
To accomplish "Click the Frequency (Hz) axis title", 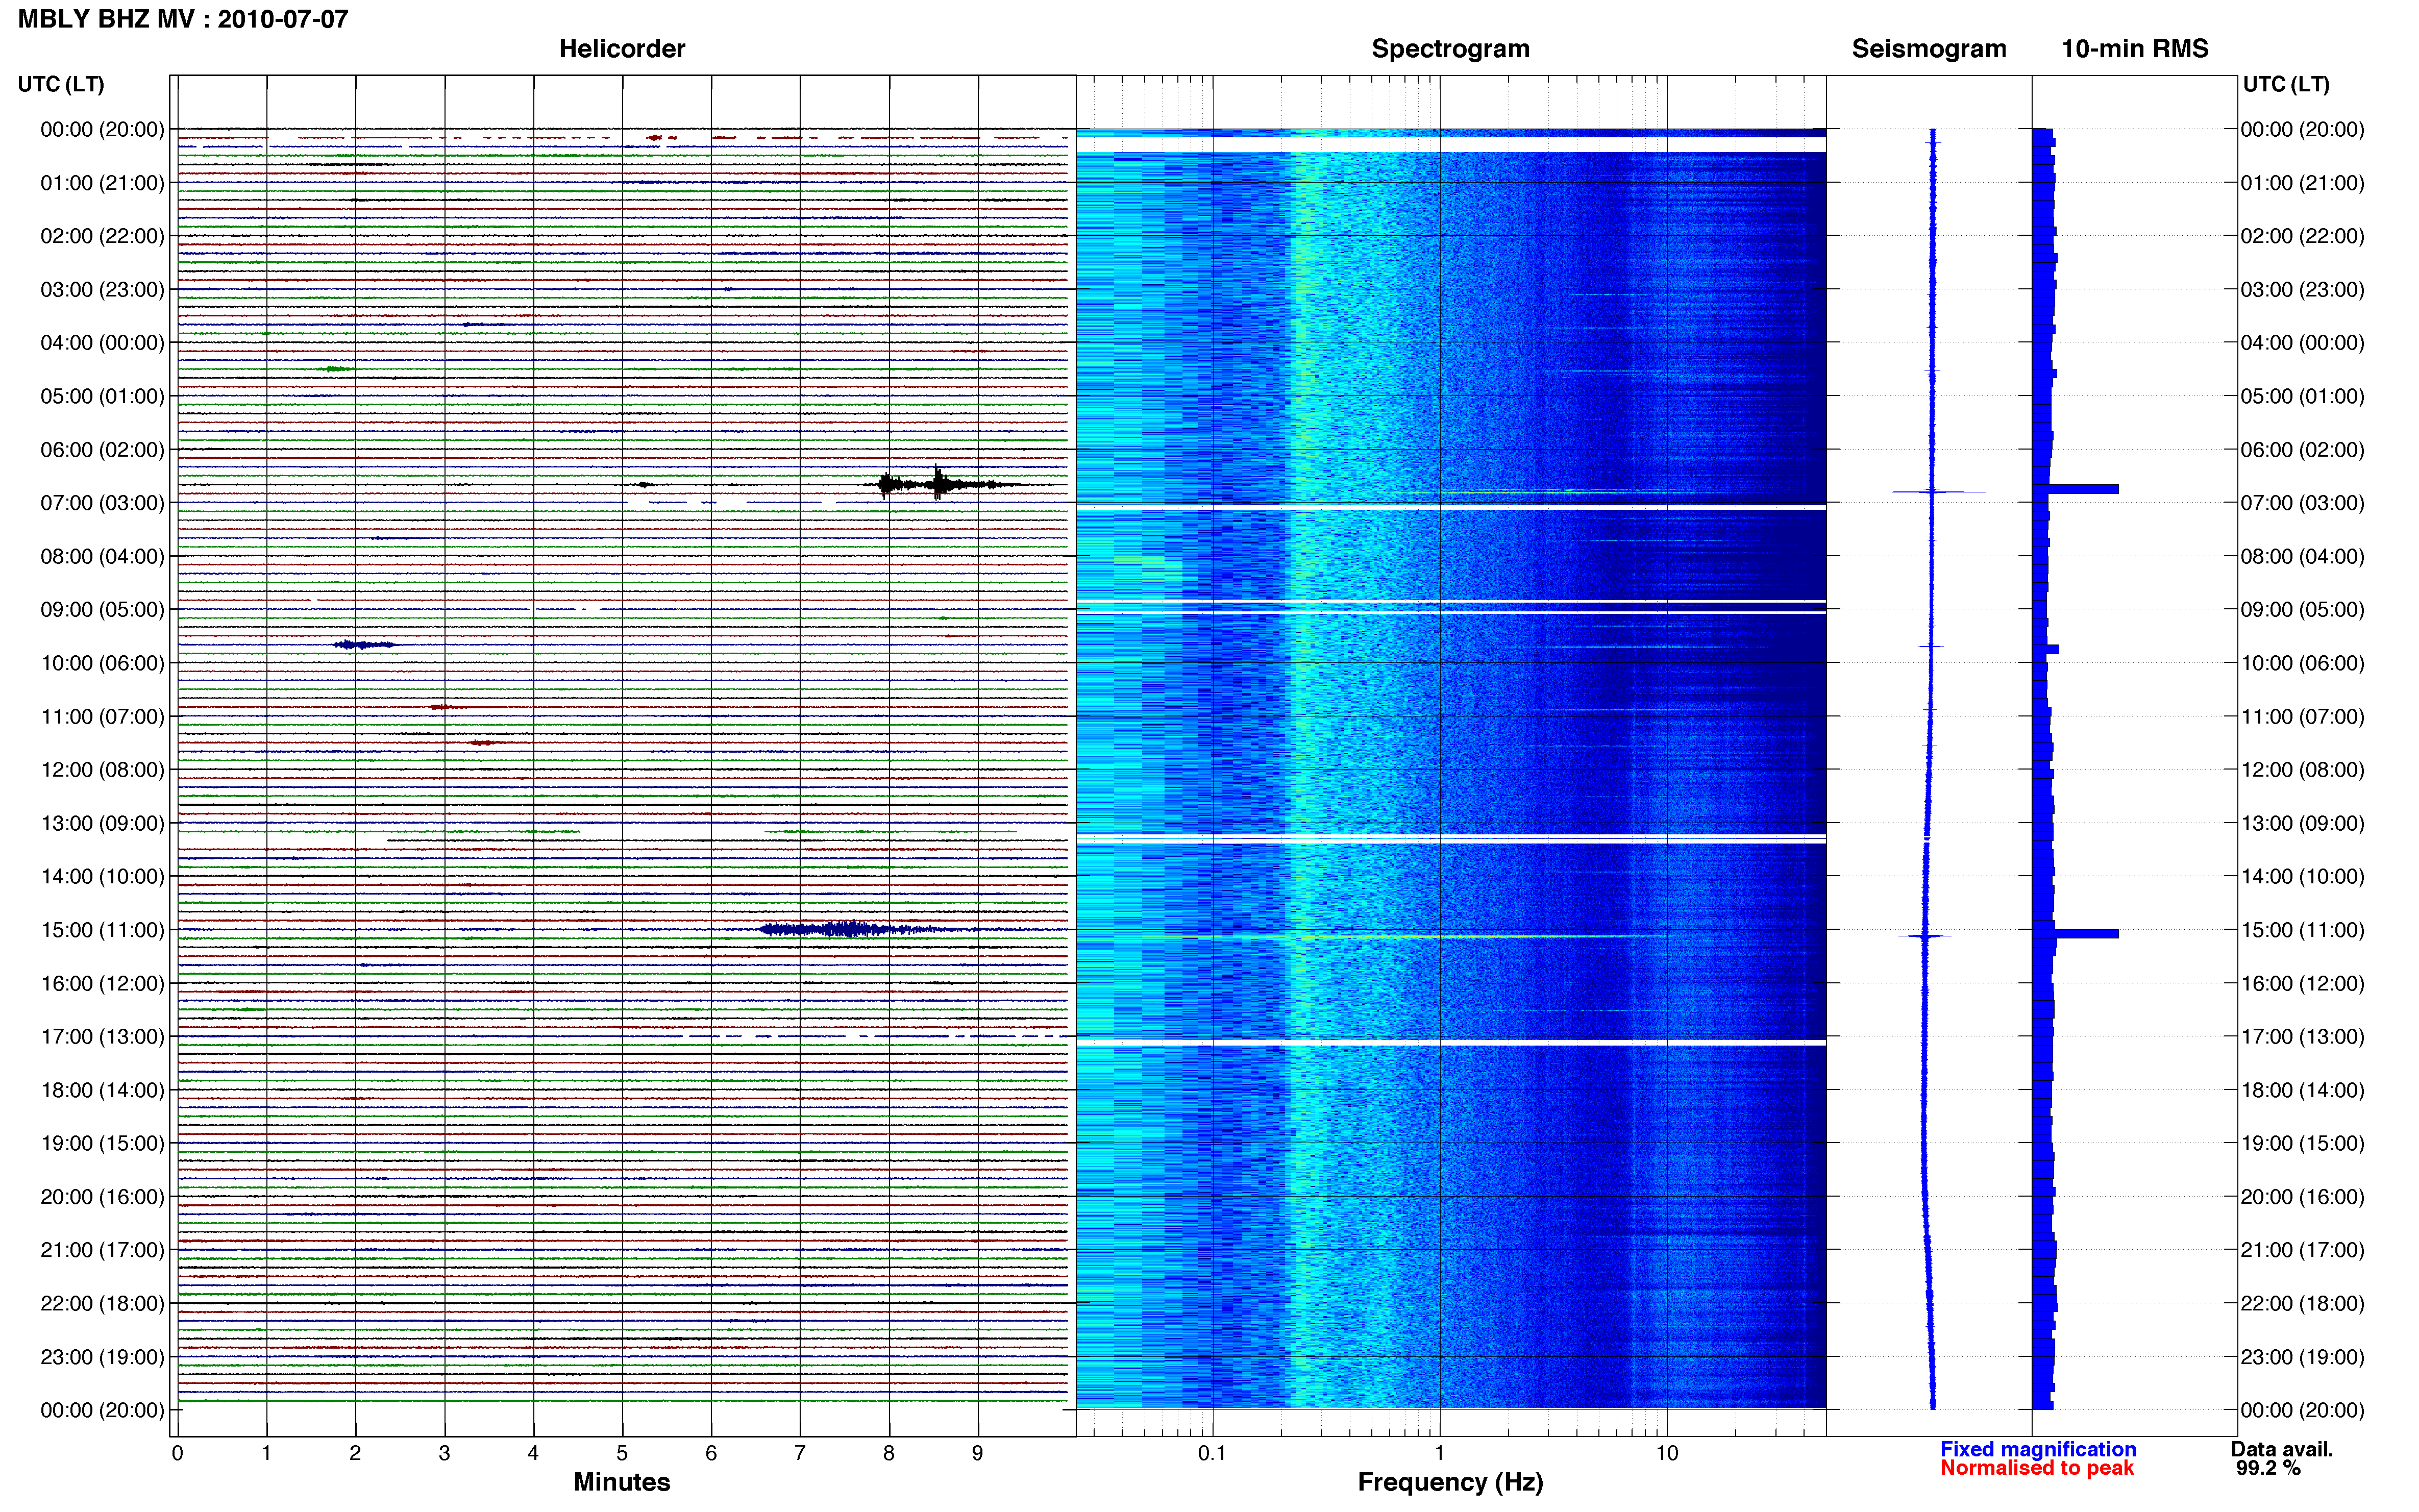I will (x=1450, y=1482).
